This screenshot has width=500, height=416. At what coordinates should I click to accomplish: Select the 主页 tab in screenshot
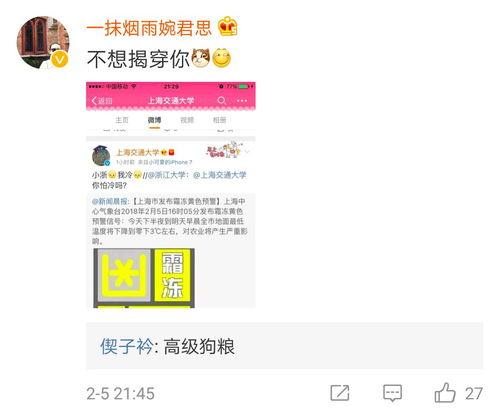pos(122,120)
